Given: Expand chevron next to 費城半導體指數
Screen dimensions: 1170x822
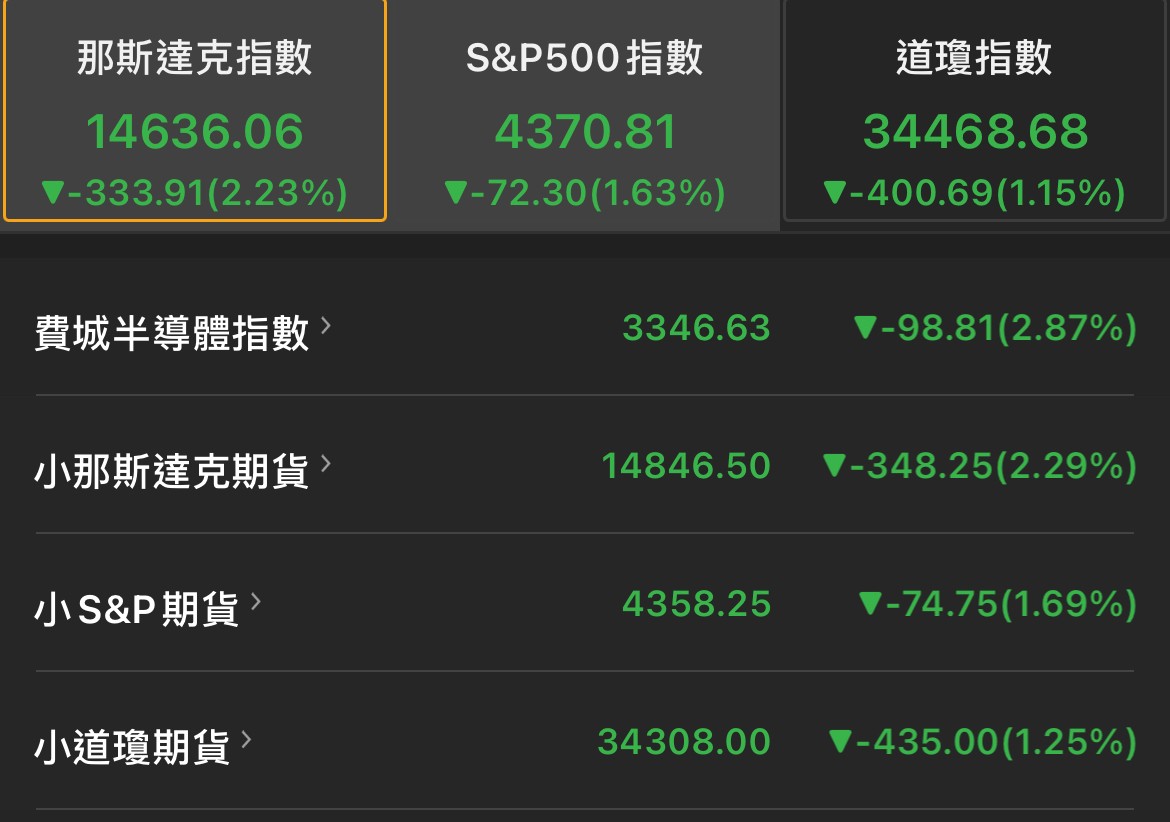Looking at the screenshot, I should 325,326.
